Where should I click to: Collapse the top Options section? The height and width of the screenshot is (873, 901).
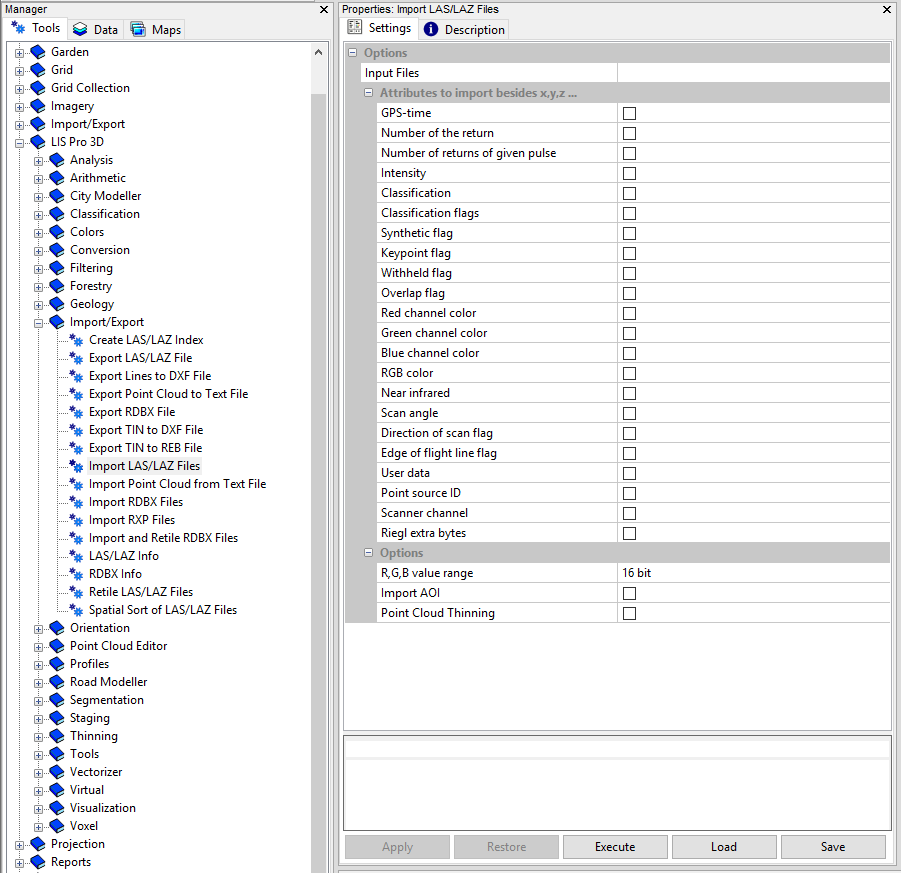click(x=352, y=52)
